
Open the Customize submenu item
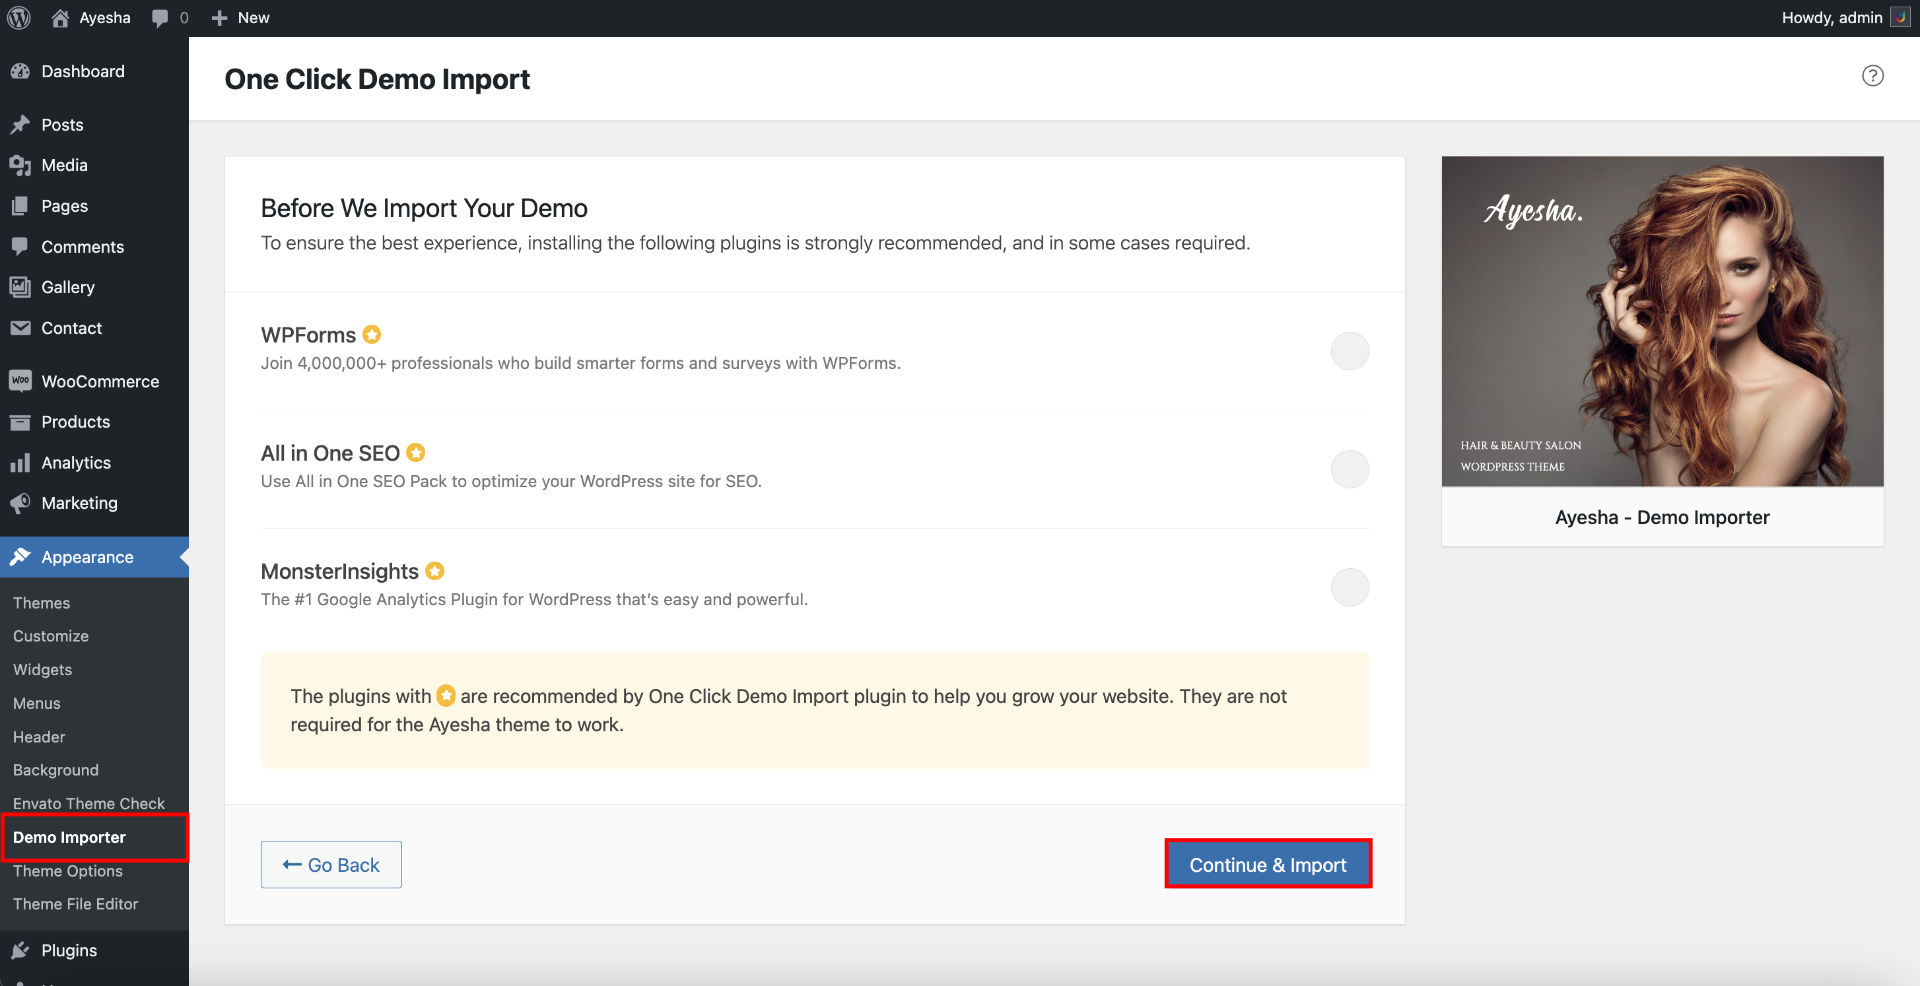[x=51, y=636]
